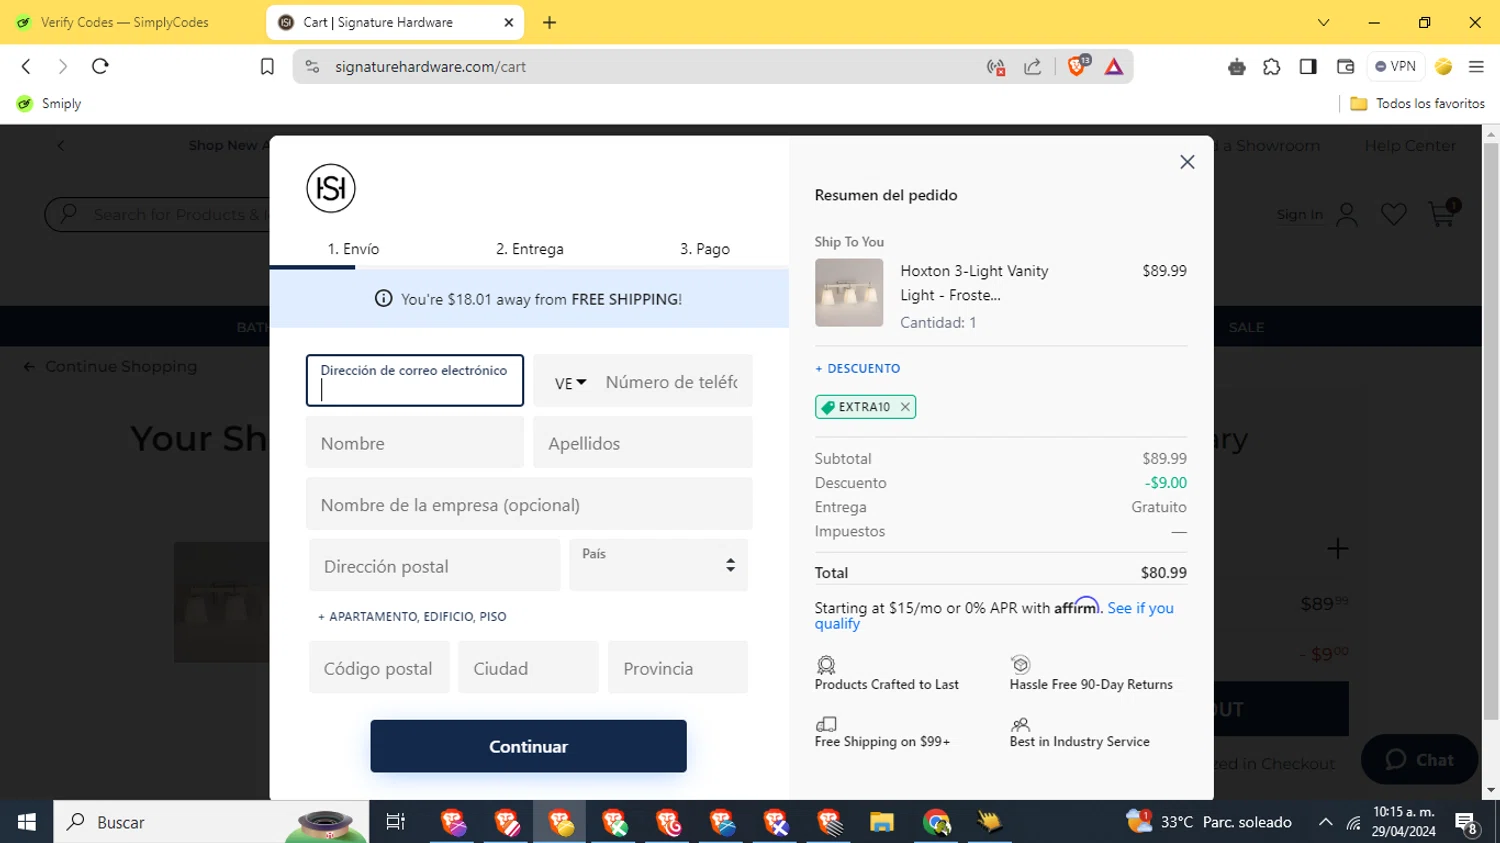Click the Ciudad field

click(528, 667)
